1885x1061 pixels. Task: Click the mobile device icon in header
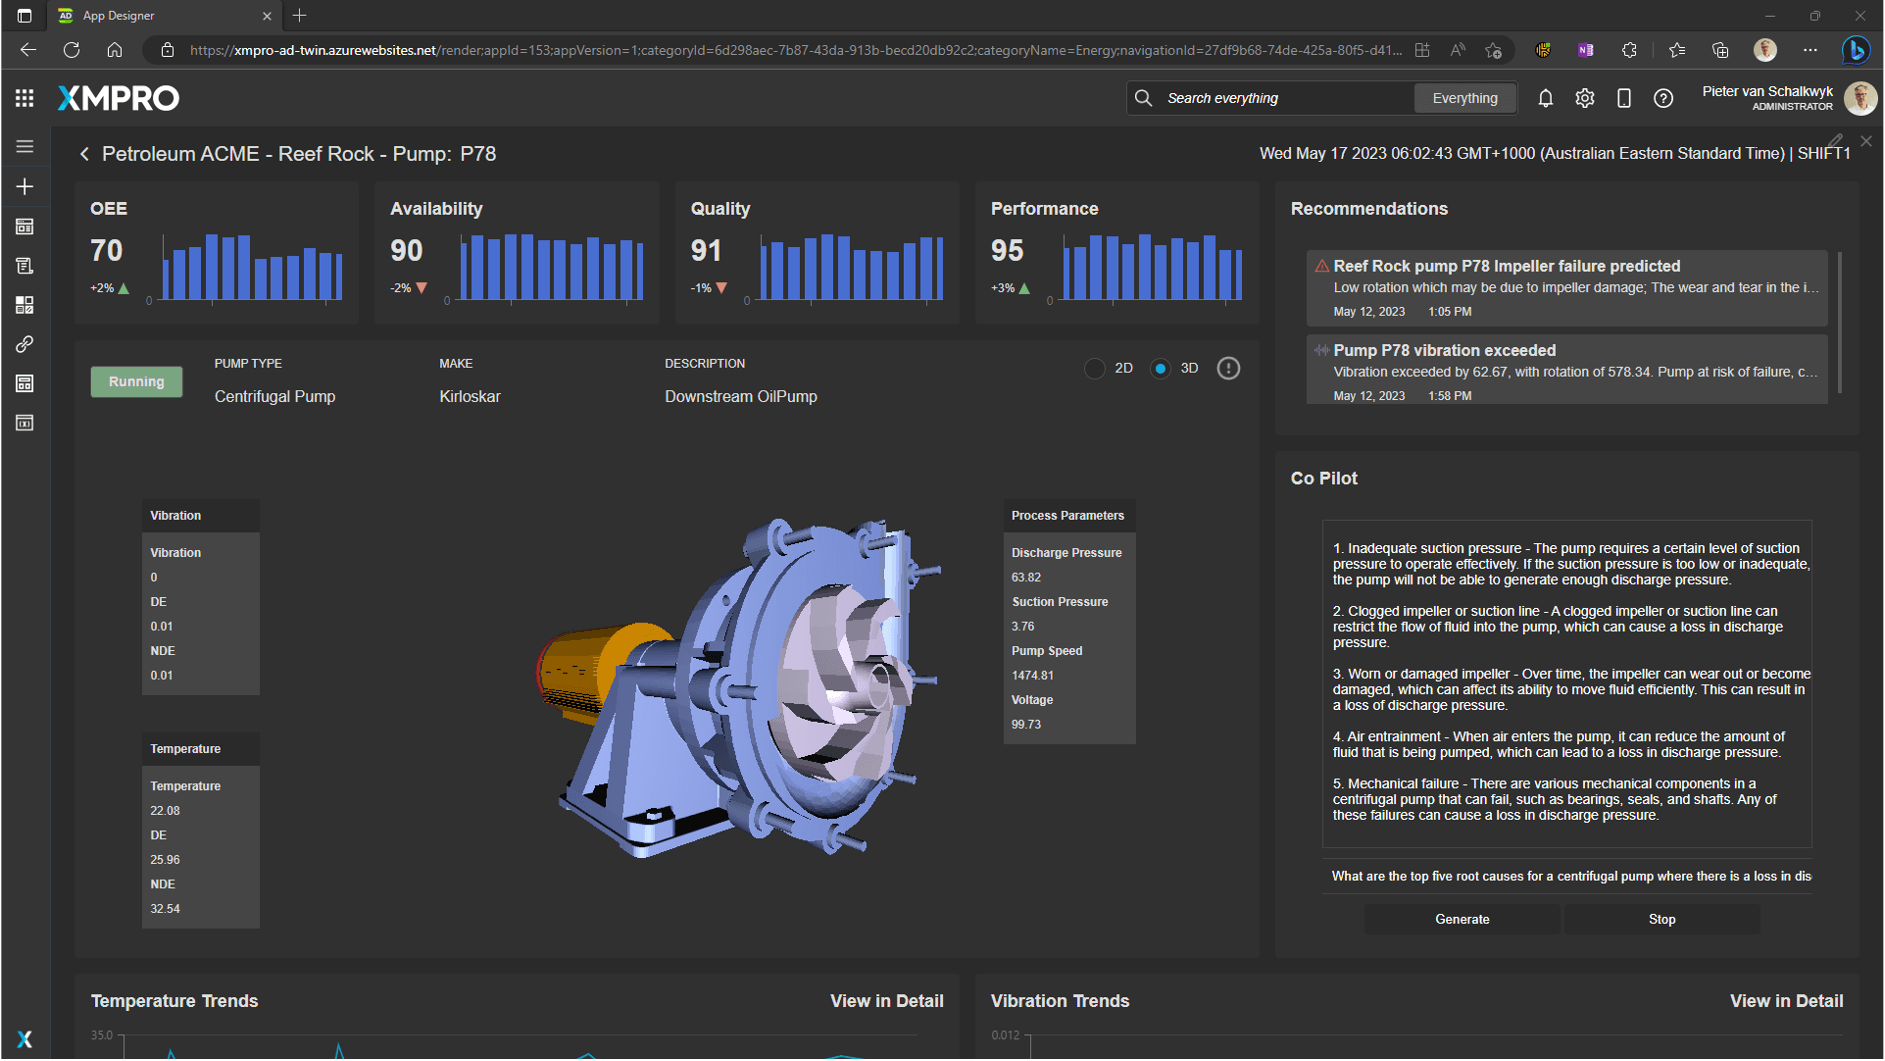[1623, 98]
